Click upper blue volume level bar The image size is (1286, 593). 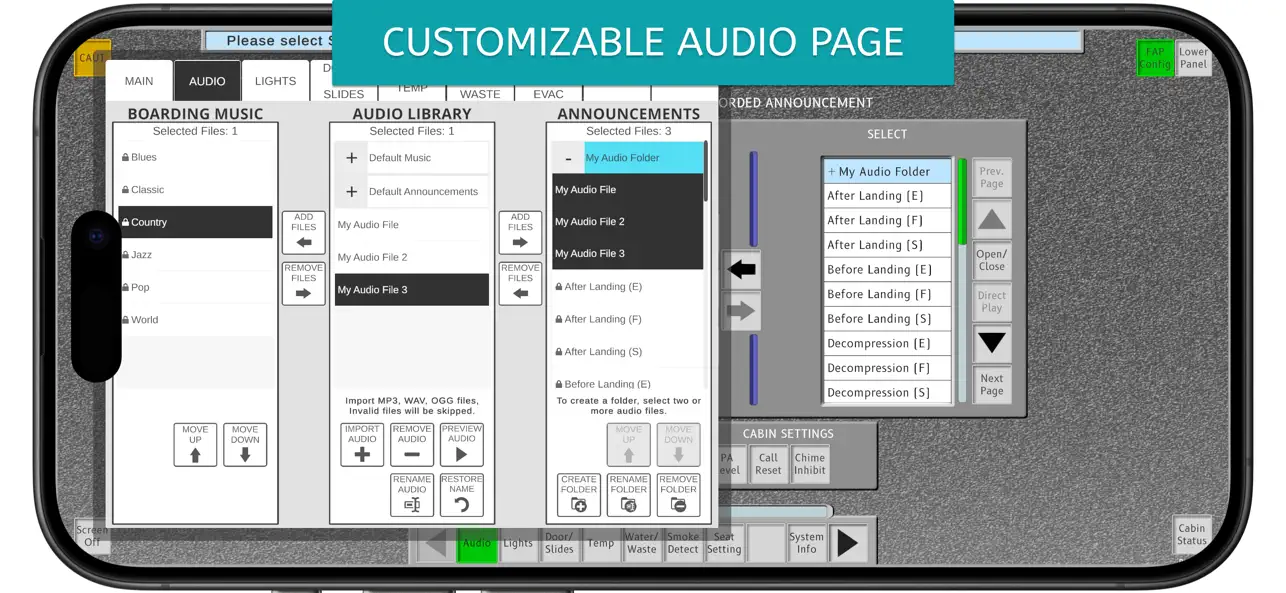754,199
